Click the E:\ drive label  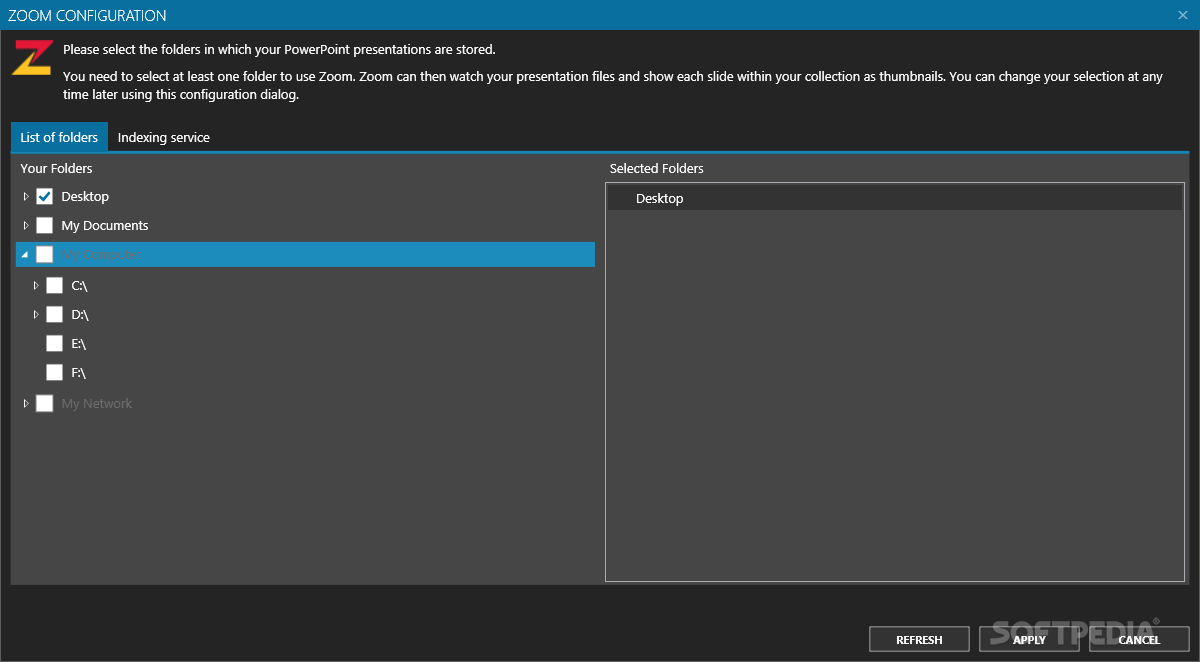79,344
